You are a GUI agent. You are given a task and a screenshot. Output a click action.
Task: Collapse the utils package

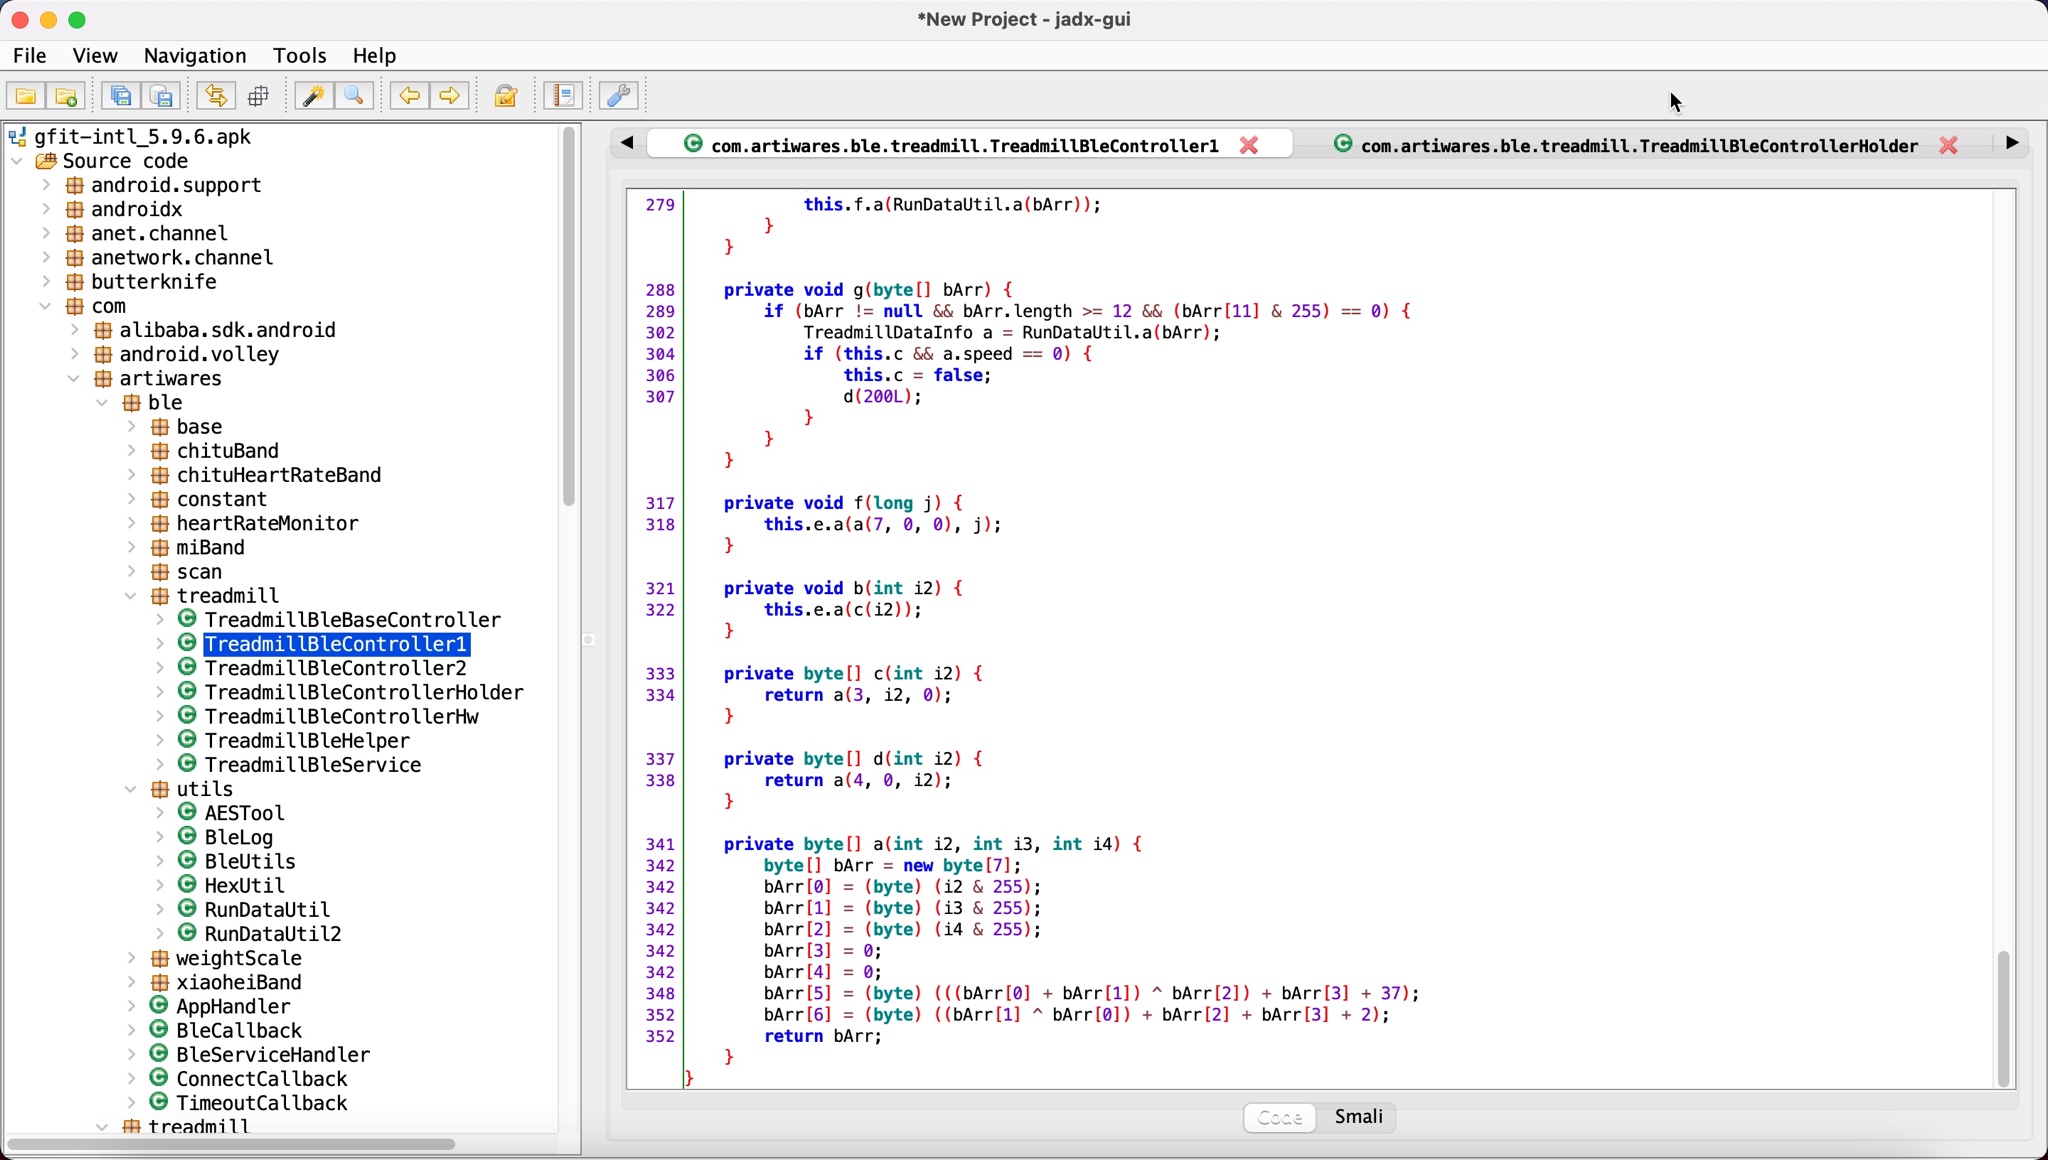tap(131, 789)
